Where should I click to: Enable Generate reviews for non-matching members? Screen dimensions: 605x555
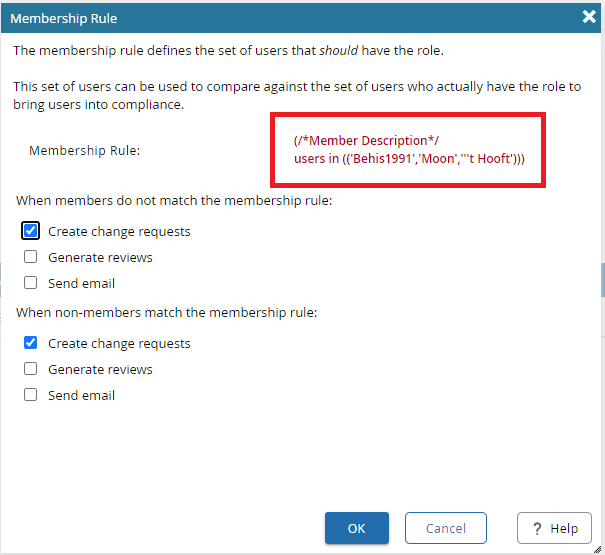tap(31, 257)
